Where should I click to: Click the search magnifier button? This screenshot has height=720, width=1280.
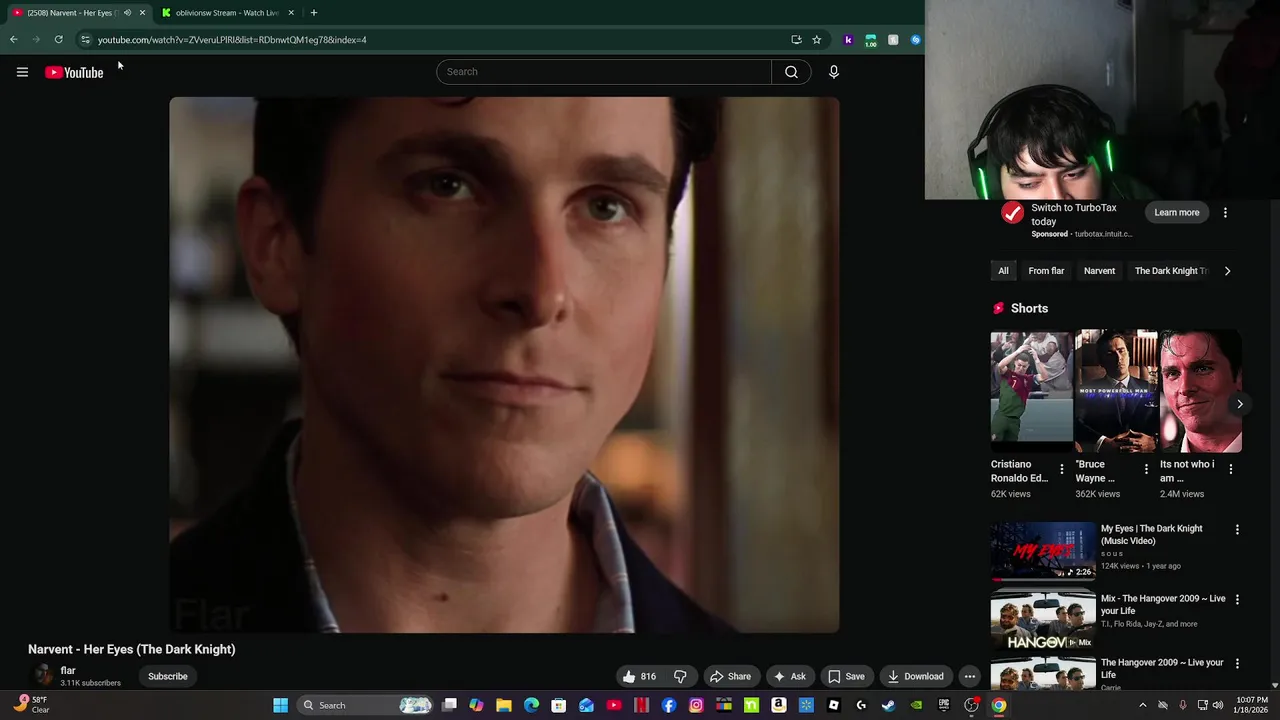pos(791,72)
